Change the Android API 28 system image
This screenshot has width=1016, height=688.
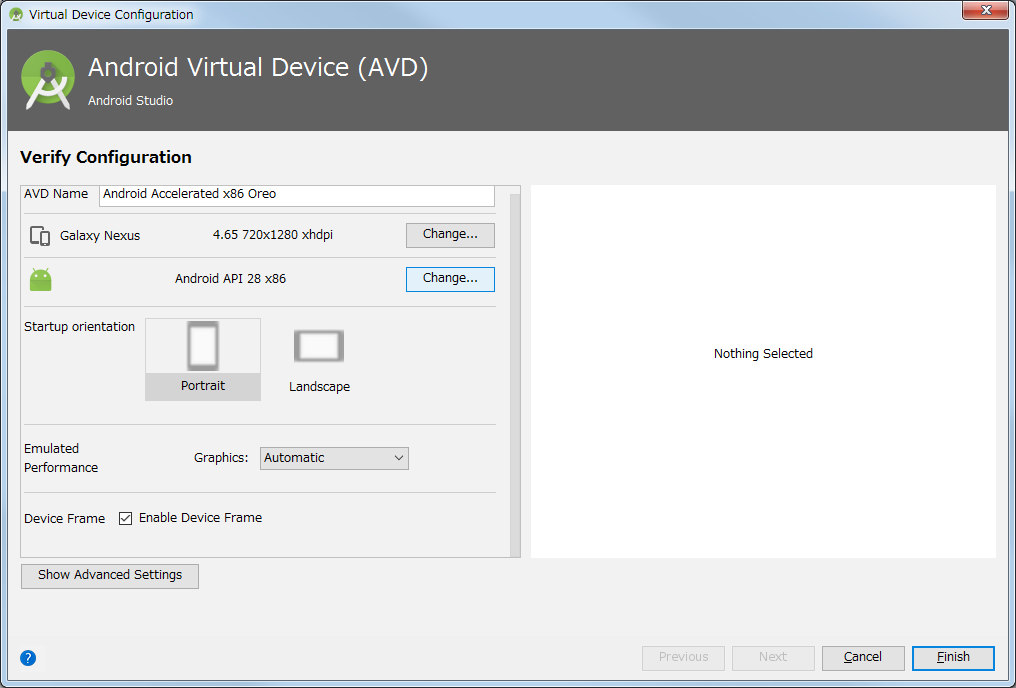coord(450,279)
